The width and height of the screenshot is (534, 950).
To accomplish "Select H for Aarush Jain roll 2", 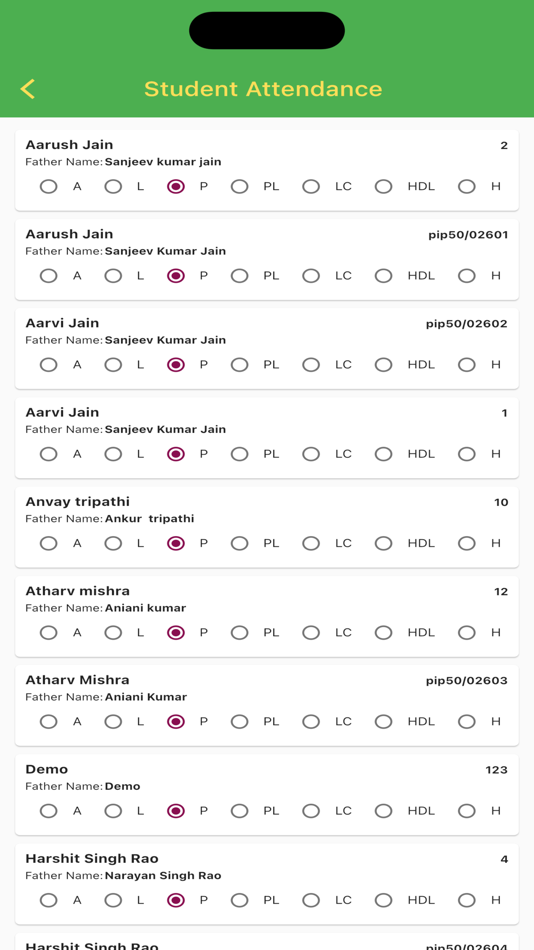I will (467, 187).
